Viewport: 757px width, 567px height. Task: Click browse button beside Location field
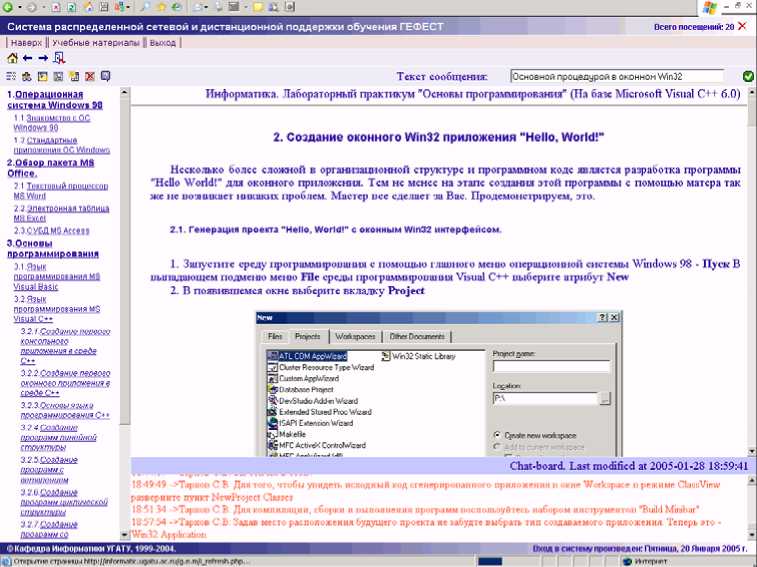point(604,398)
